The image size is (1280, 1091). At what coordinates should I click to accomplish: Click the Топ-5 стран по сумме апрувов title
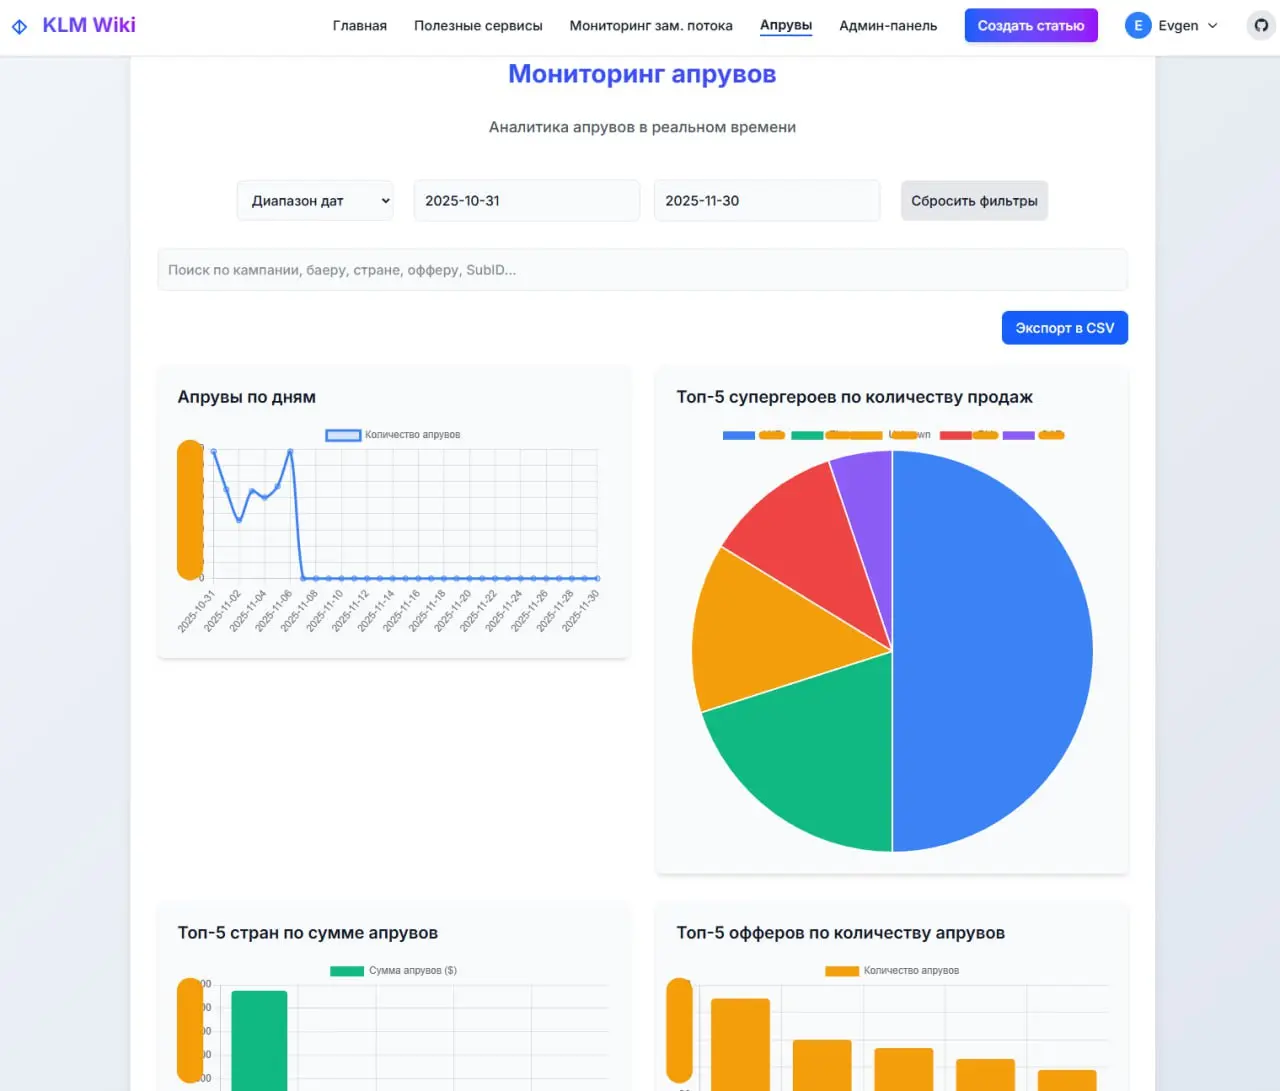coord(308,933)
